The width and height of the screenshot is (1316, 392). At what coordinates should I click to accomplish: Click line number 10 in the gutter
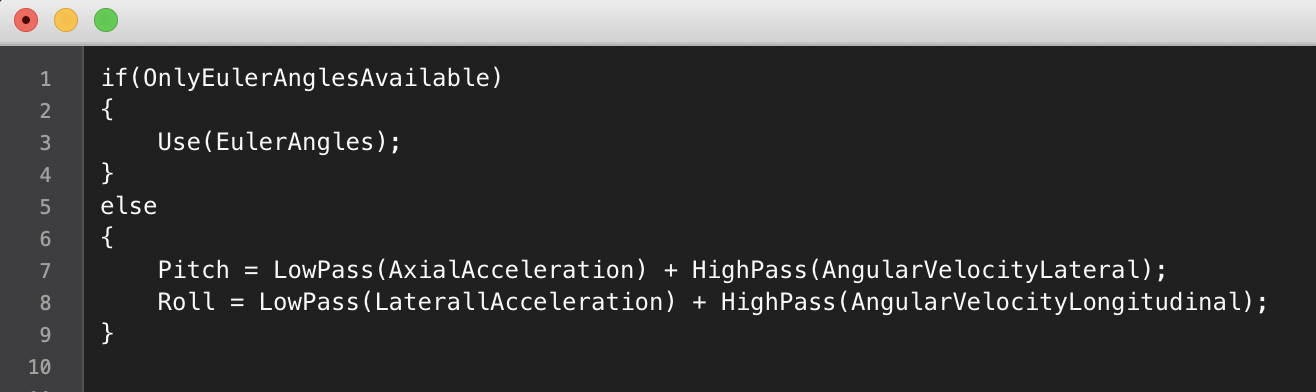click(x=38, y=366)
